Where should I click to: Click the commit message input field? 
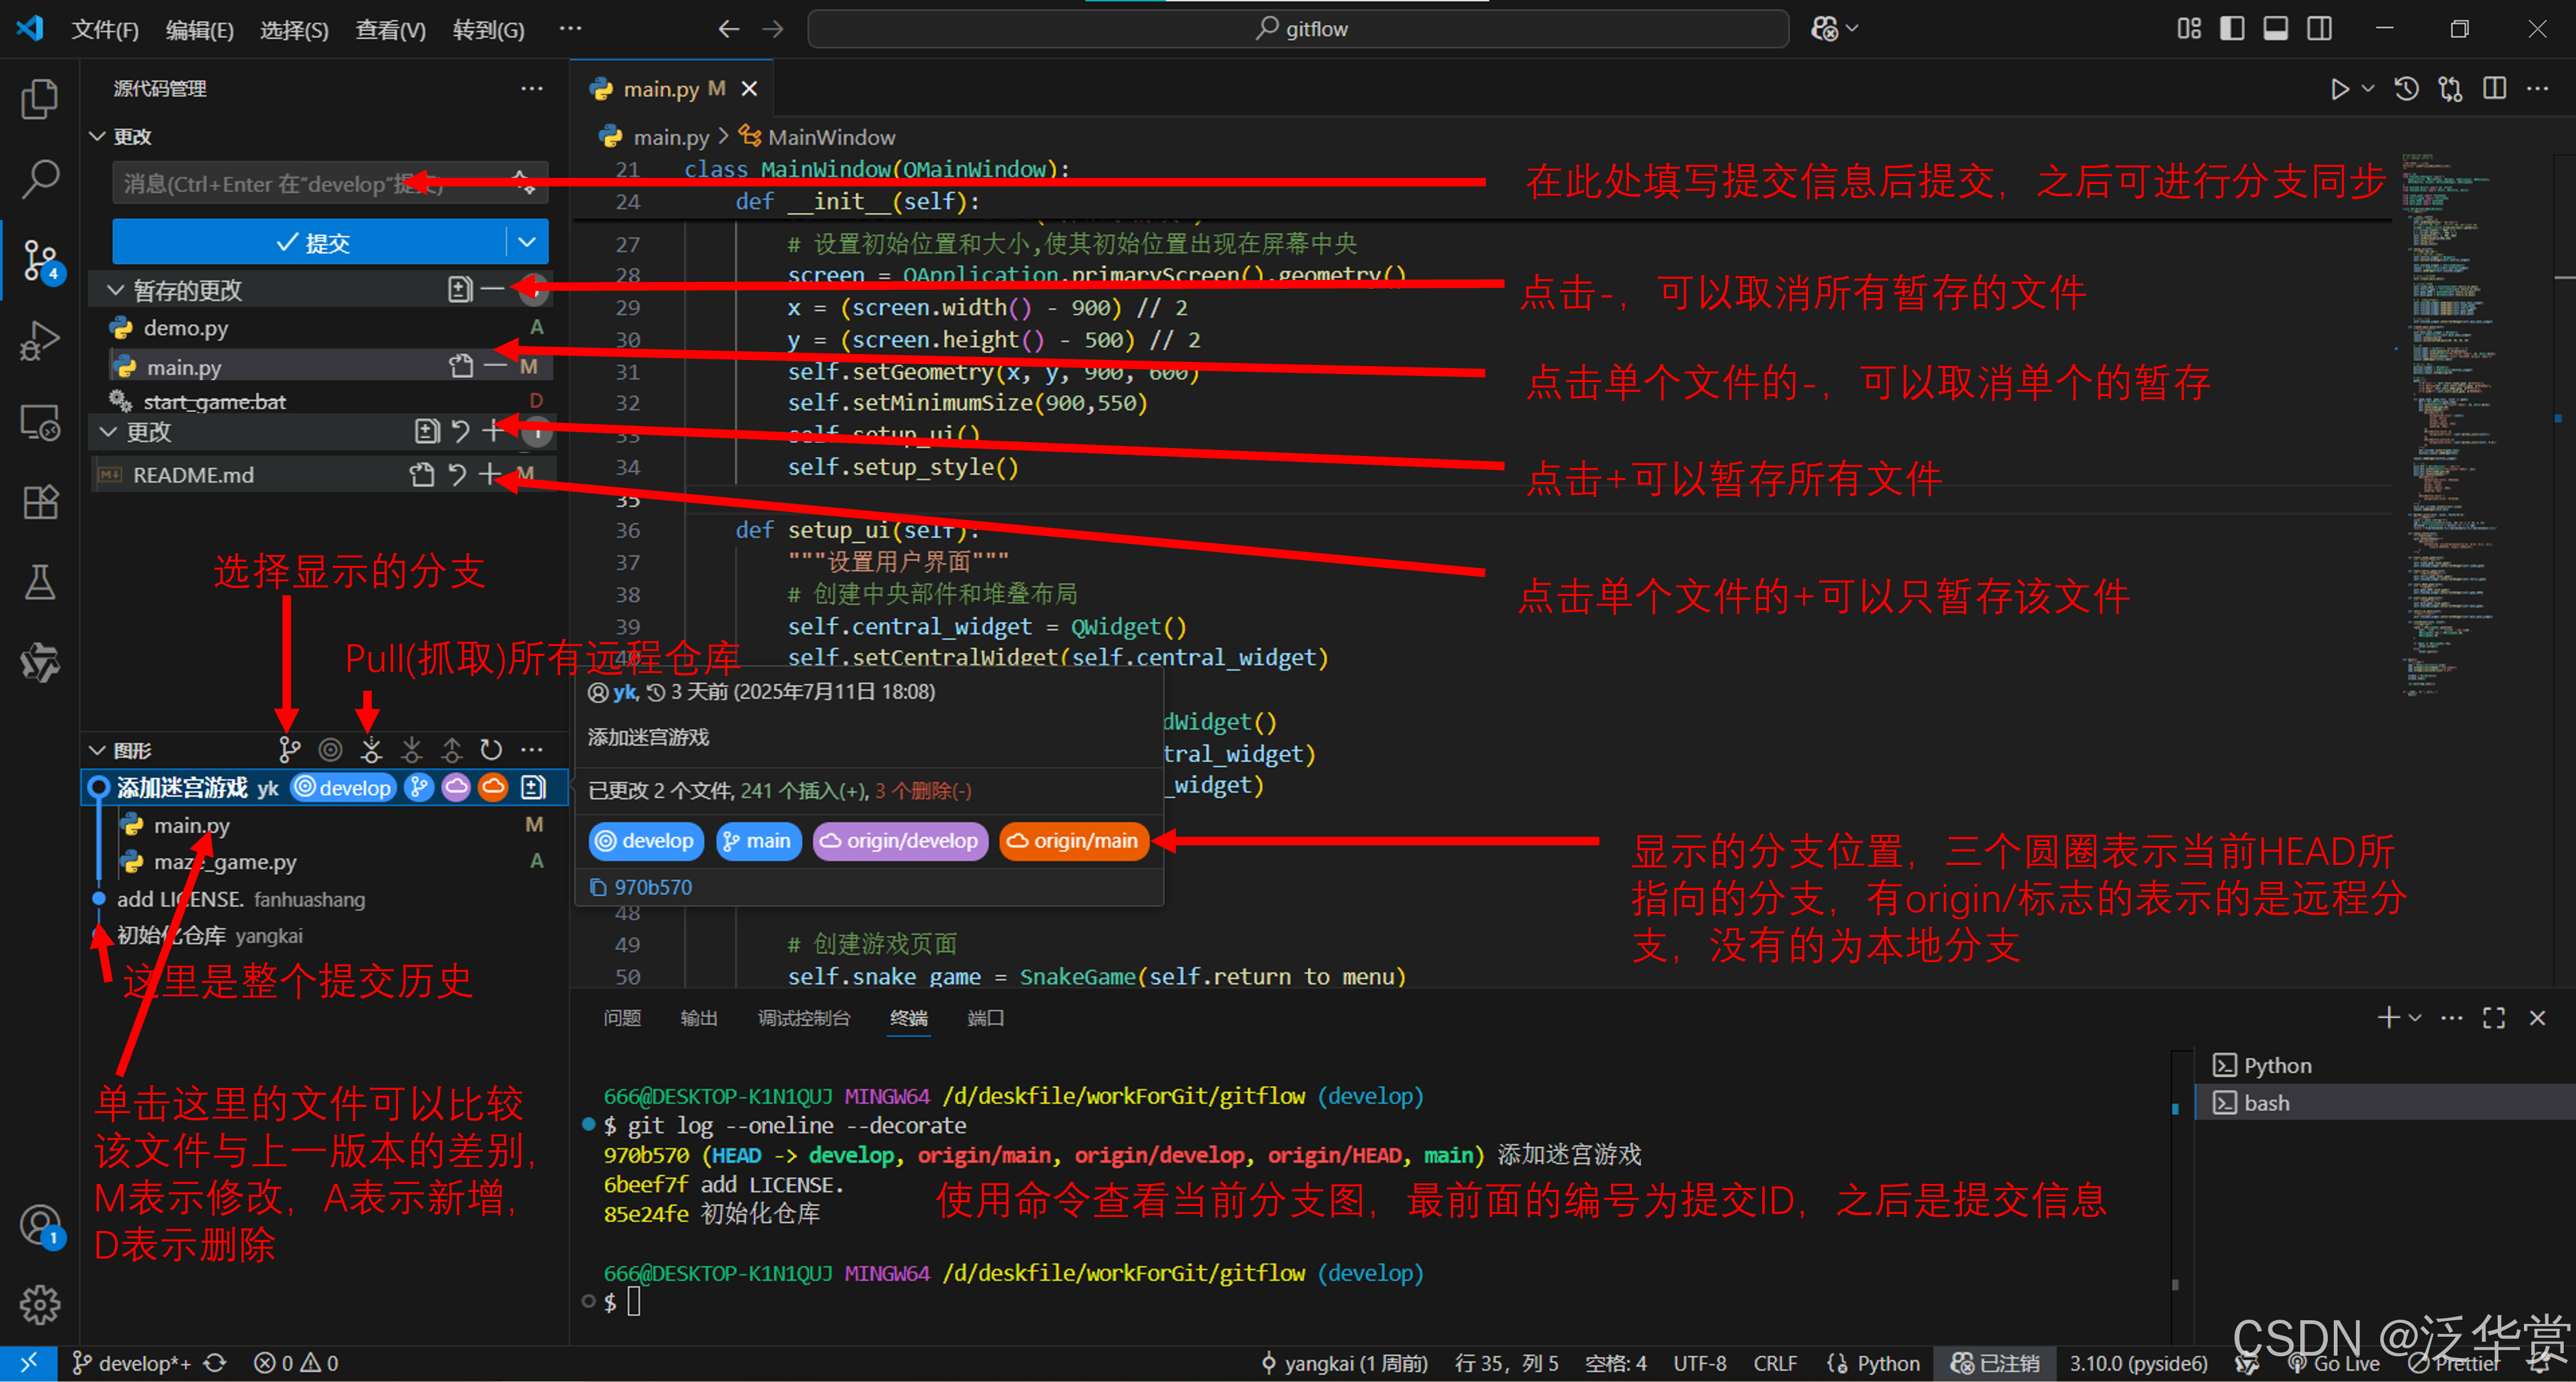pos(329,183)
